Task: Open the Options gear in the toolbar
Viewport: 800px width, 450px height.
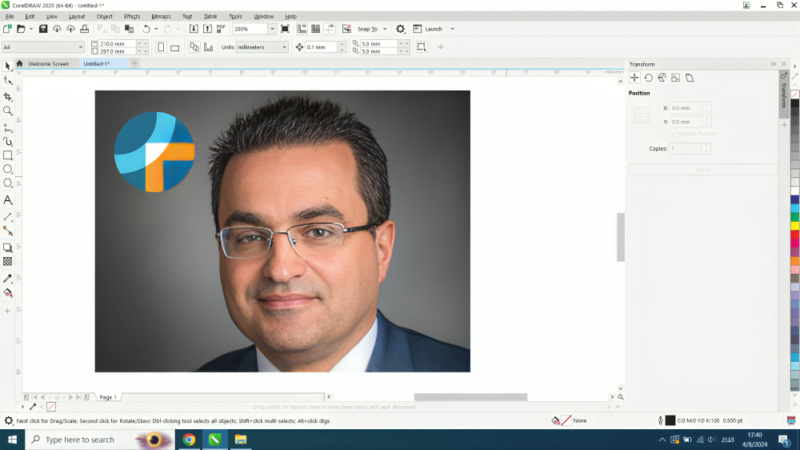Action: [401, 29]
